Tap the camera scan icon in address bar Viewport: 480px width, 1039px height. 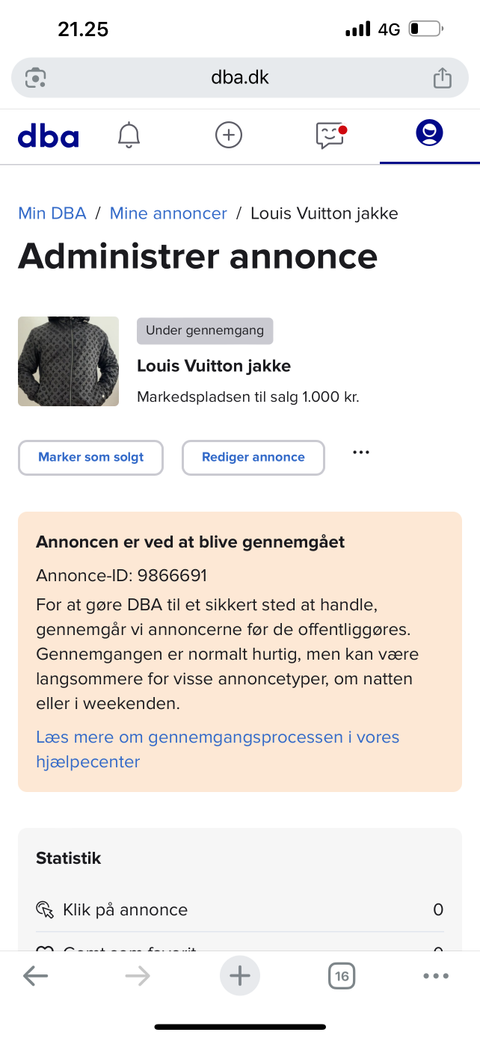point(35,78)
